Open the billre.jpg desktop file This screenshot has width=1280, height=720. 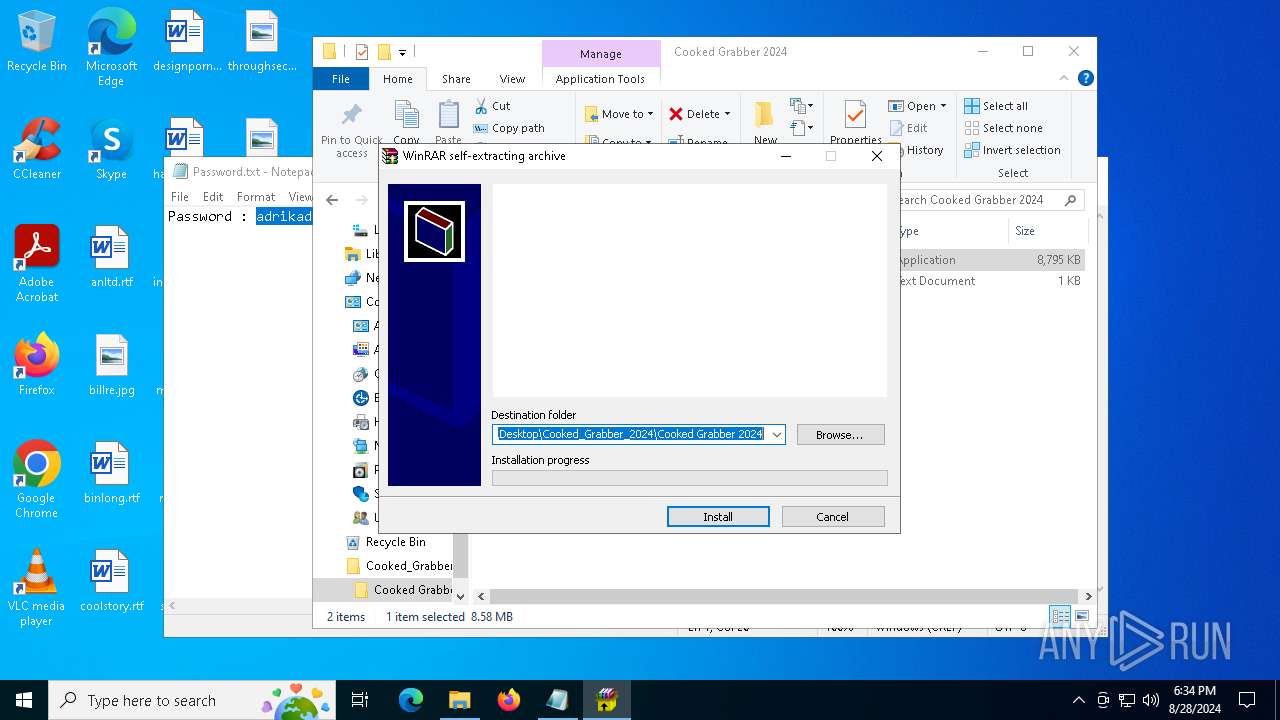coord(111,365)
